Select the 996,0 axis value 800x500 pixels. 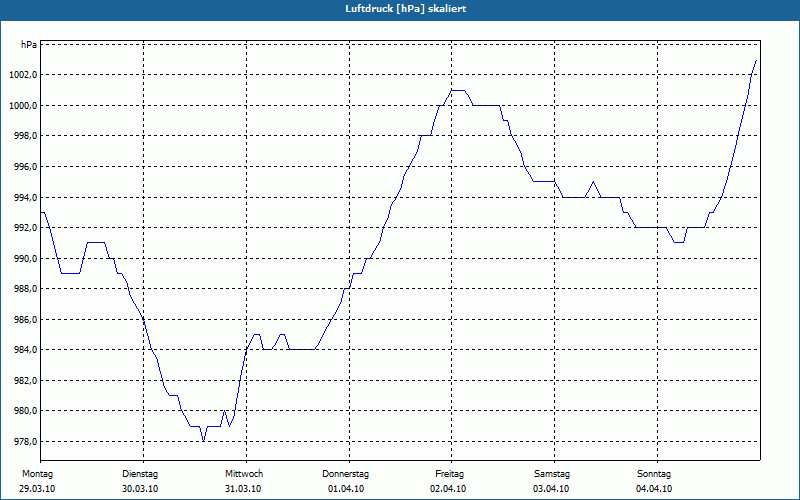tap(25, 167)
